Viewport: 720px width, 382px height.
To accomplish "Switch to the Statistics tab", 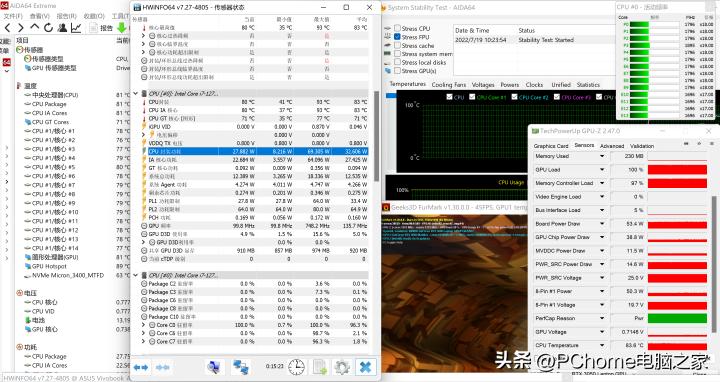I will click(588, 84).
